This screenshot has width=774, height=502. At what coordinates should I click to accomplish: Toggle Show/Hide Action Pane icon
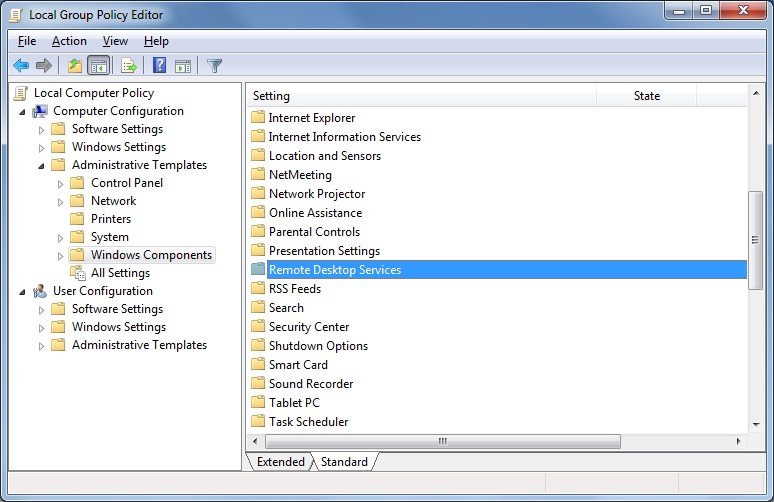[x=183, y=66]
